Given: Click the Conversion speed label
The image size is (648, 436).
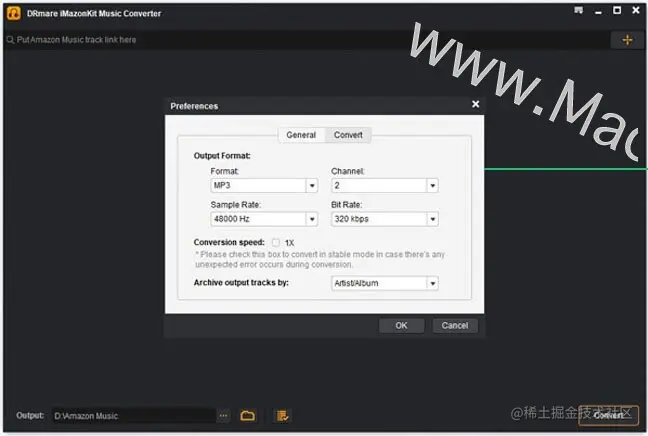Looking at the screenshot, I should pos(229,242).
